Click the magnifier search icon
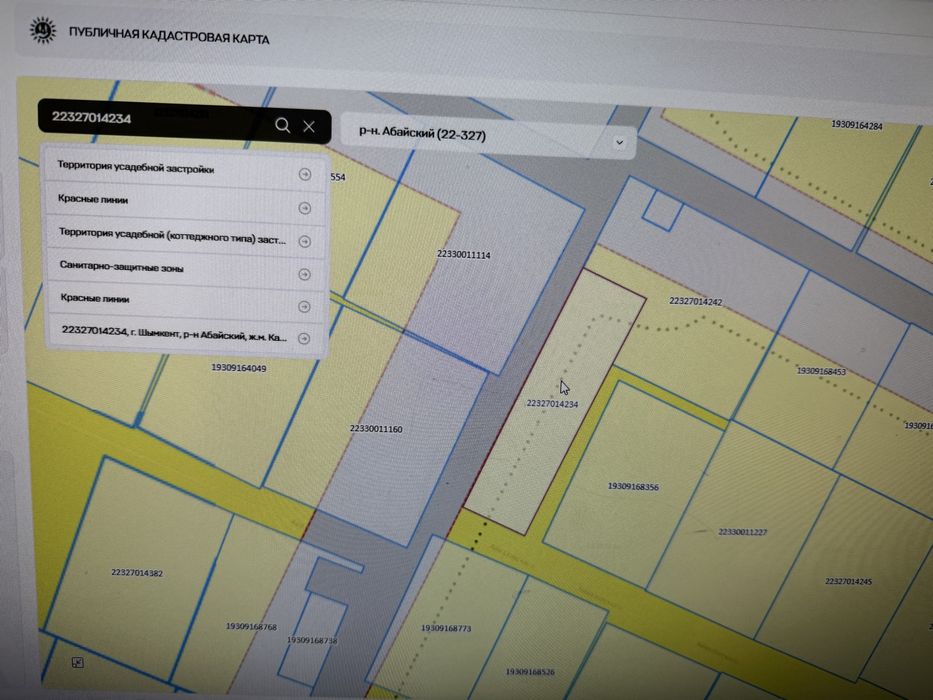933x700 pixels. pos(283,125)
